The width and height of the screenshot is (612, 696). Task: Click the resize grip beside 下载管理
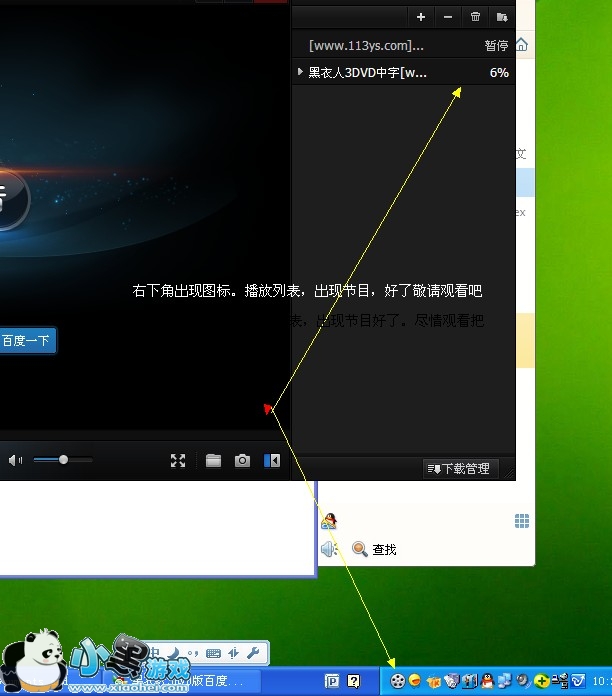pos(509,473)
